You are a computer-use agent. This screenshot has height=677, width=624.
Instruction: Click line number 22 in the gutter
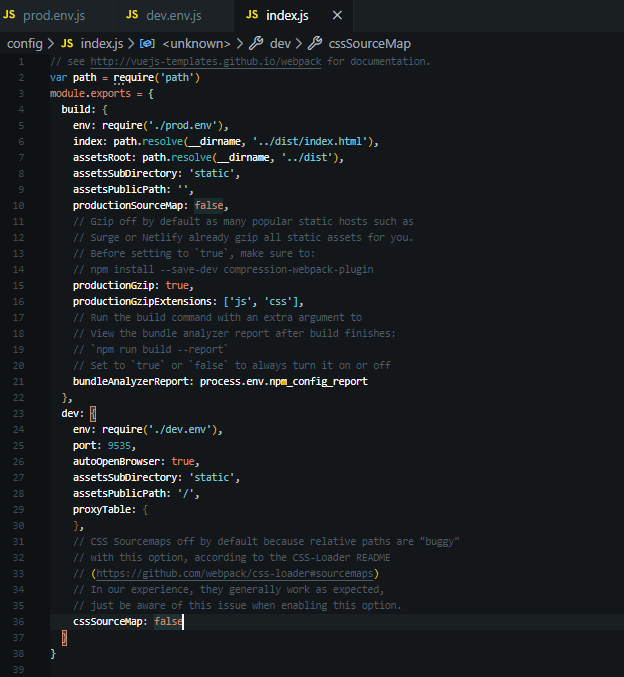[18, 397]
